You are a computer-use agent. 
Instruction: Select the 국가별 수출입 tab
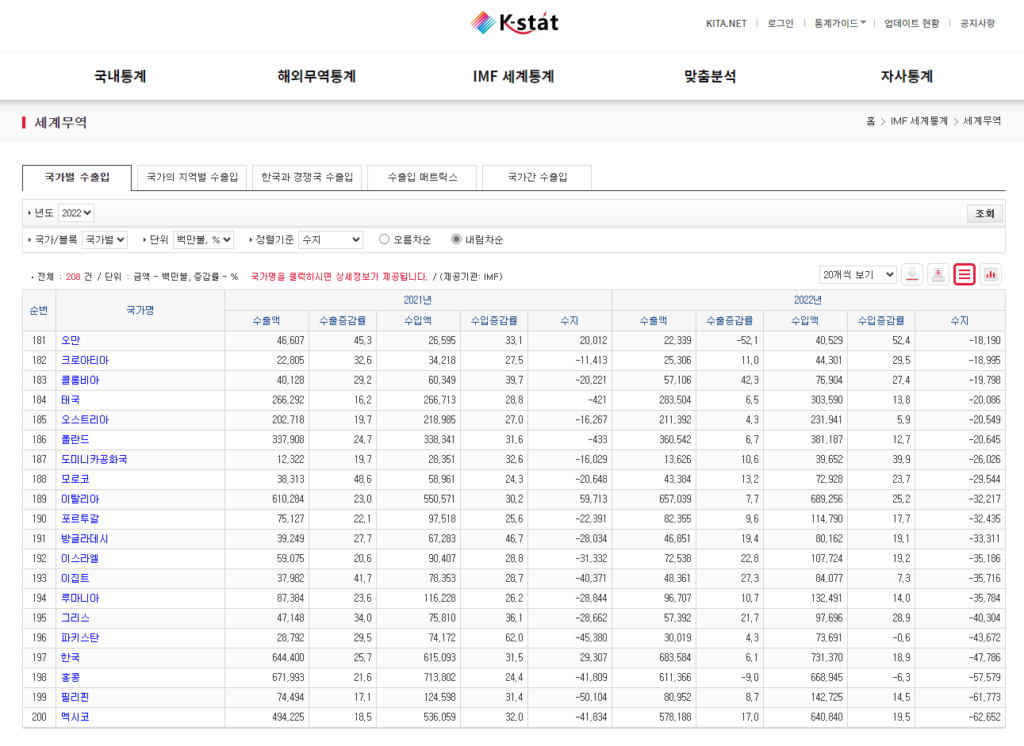[77, 178]
